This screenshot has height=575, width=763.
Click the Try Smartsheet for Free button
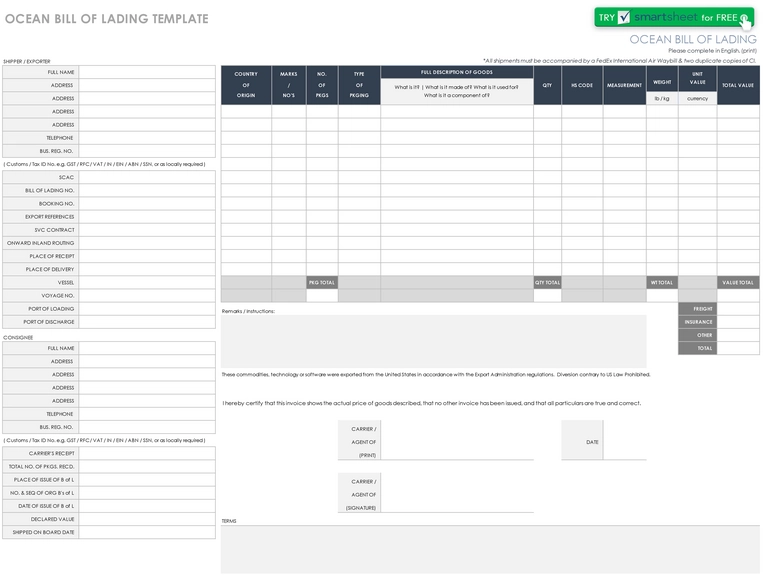674,18
